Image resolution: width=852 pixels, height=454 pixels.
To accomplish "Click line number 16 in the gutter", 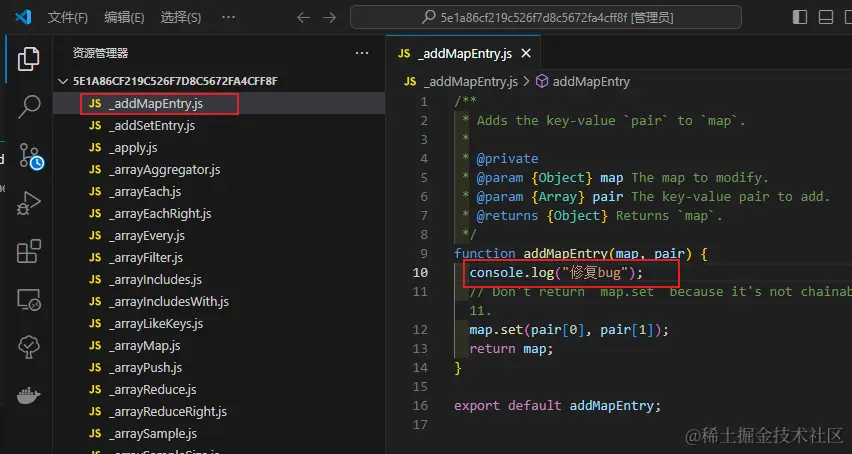I will point(420,405).
